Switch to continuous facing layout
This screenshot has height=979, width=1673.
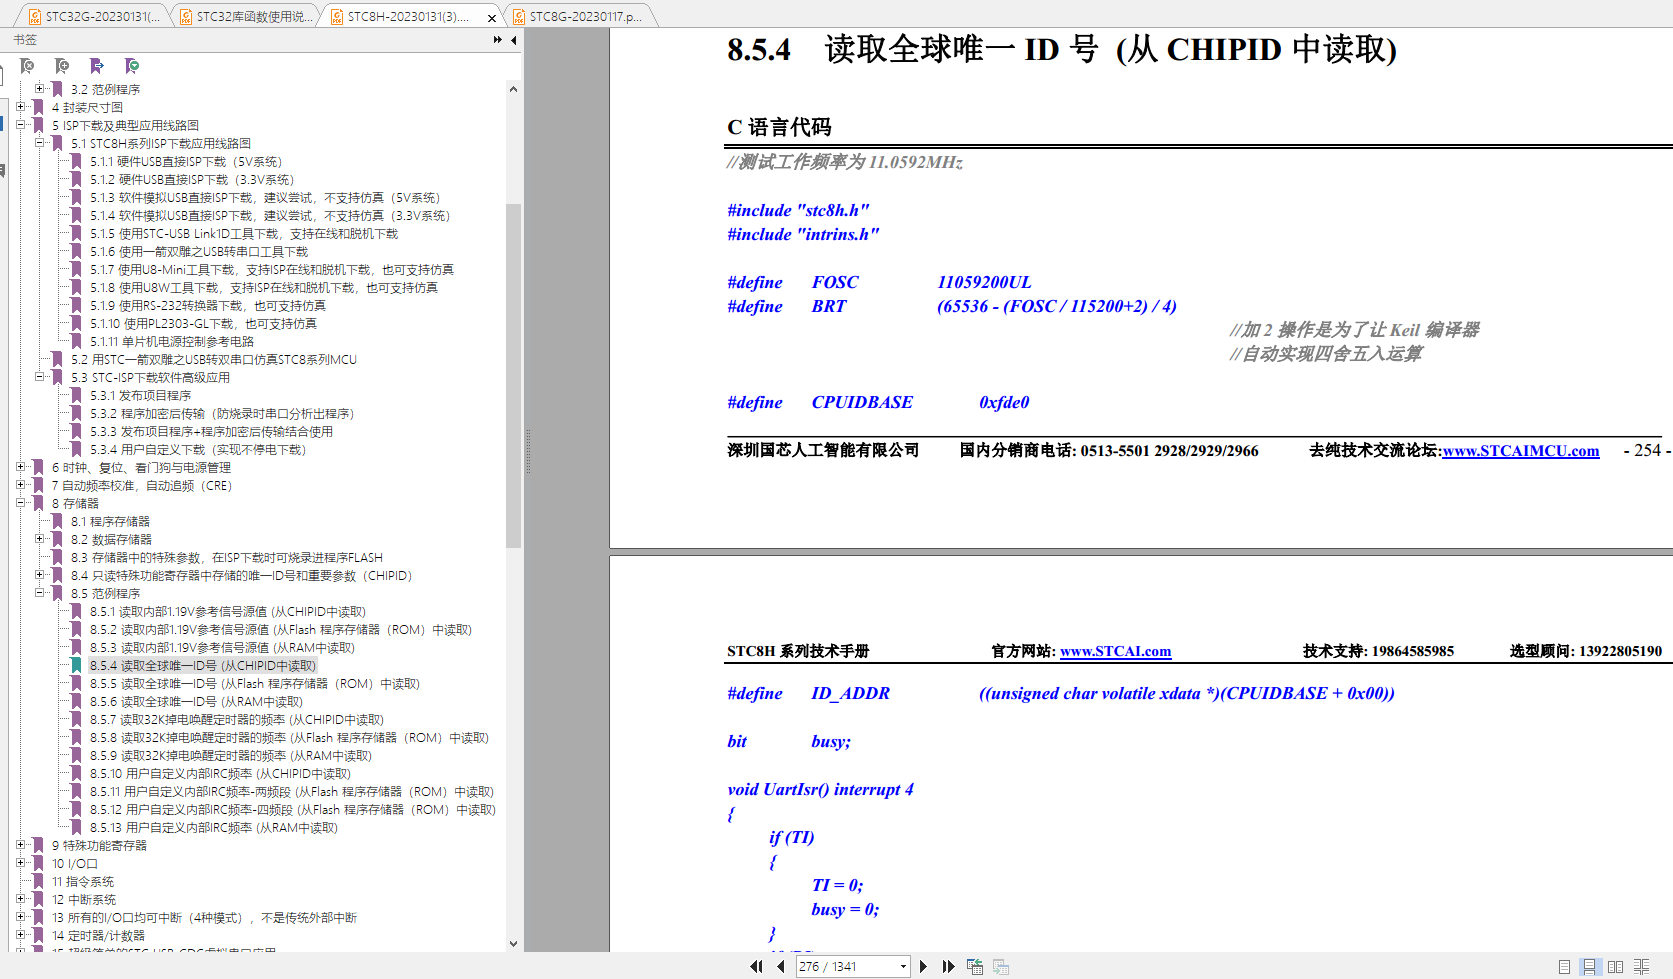pos(1641,966)
